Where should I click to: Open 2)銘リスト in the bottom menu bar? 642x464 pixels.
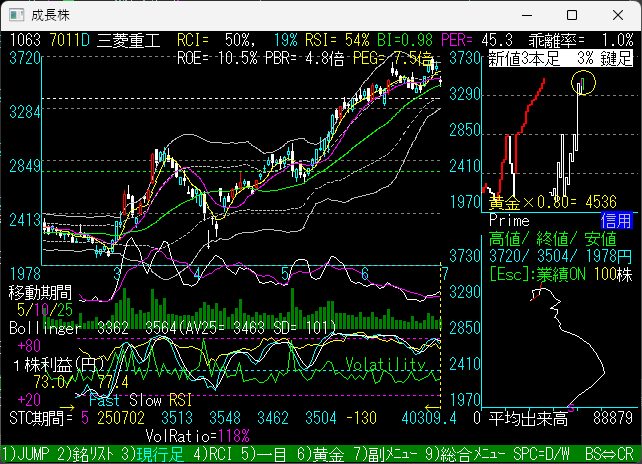(87, 454)
